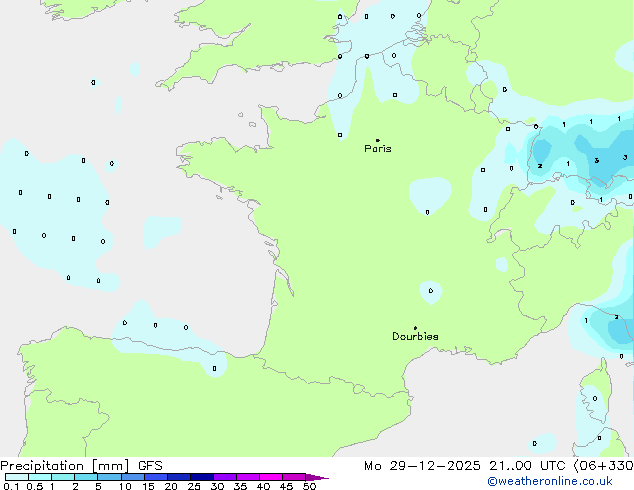634x490 pixels.
Task: Select the 2 mm legend color swatch
Action: (x=86, y=477)
